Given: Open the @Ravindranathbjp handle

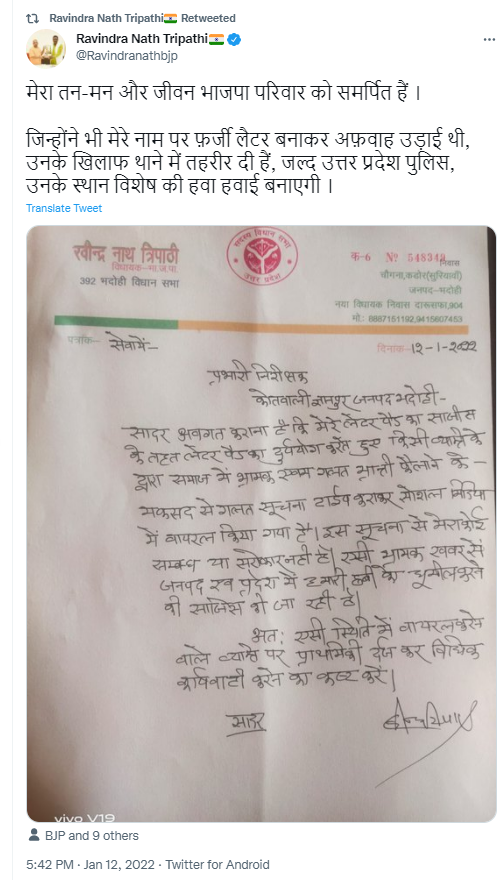Looking at the screenshot, I should pos(127,56).
